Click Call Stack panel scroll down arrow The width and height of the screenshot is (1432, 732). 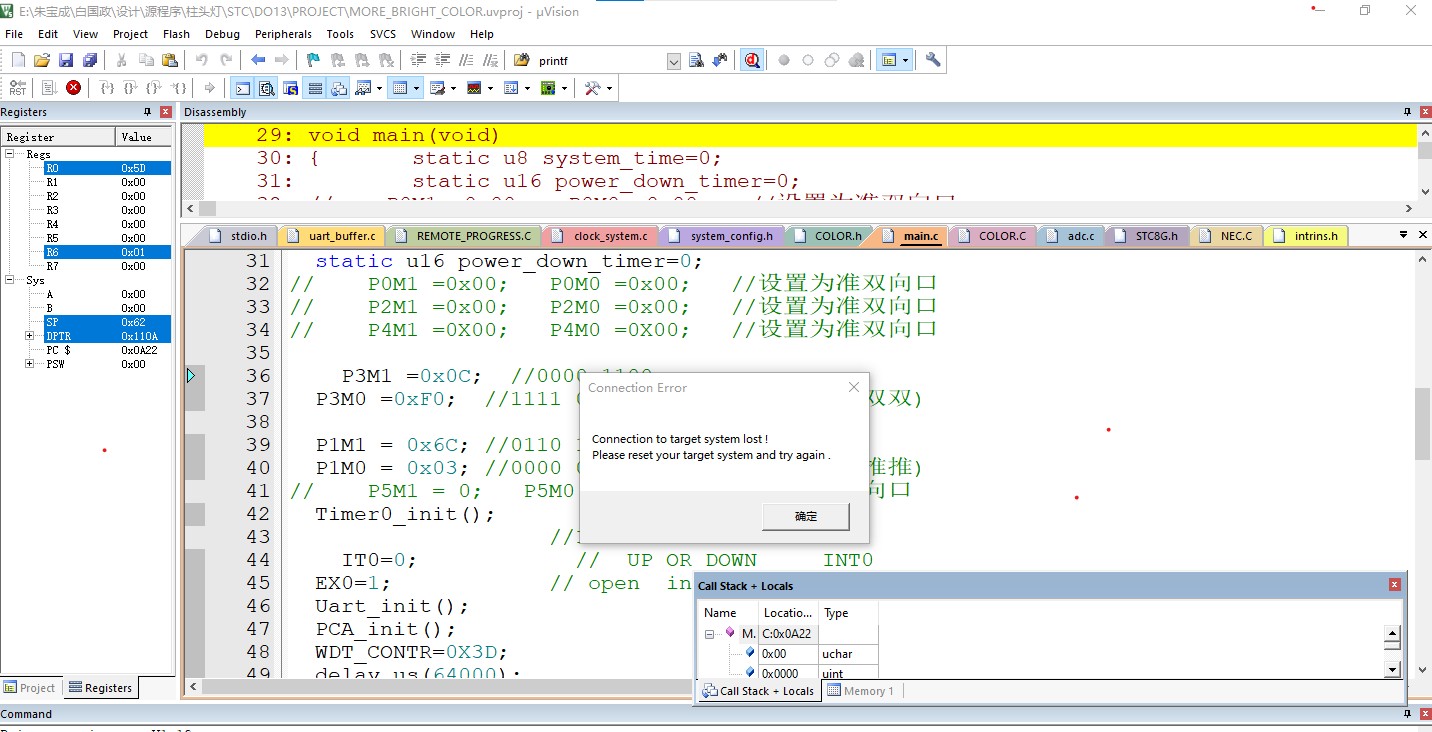tap(1392, 668)
